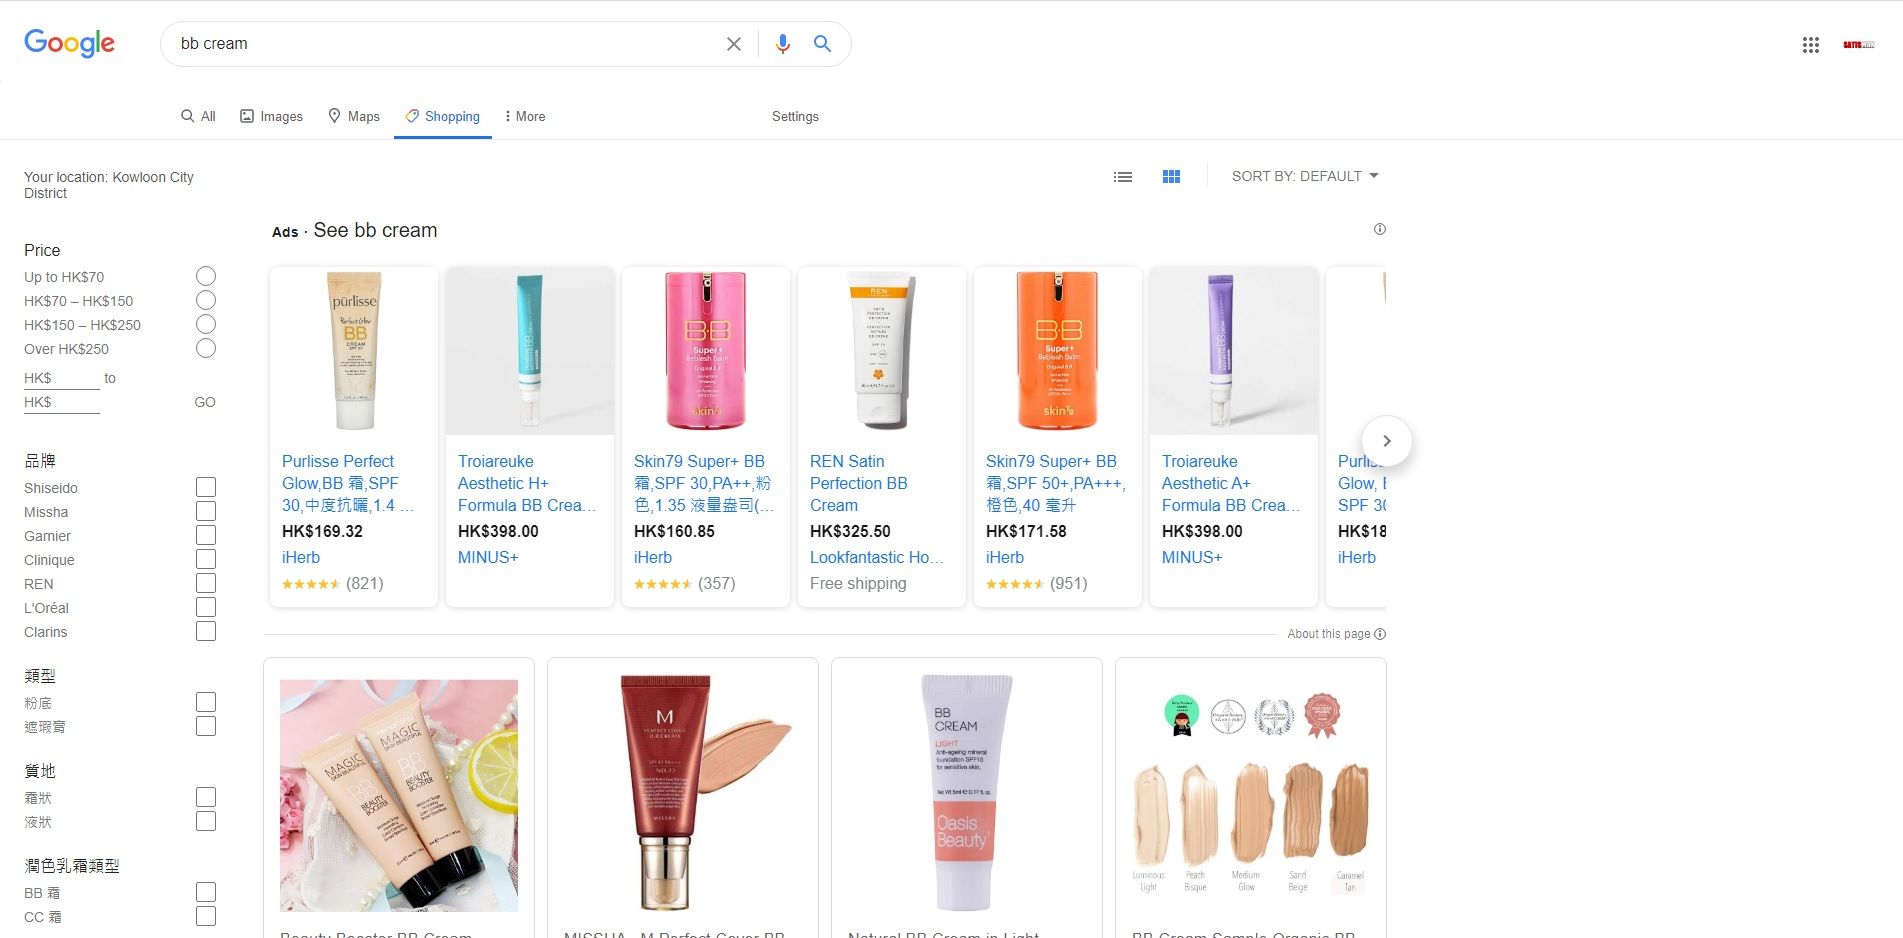Open the 357 reviews rating for pink Skin79
Viewport: 1903px width, 938px height.
tap(685, 583)
